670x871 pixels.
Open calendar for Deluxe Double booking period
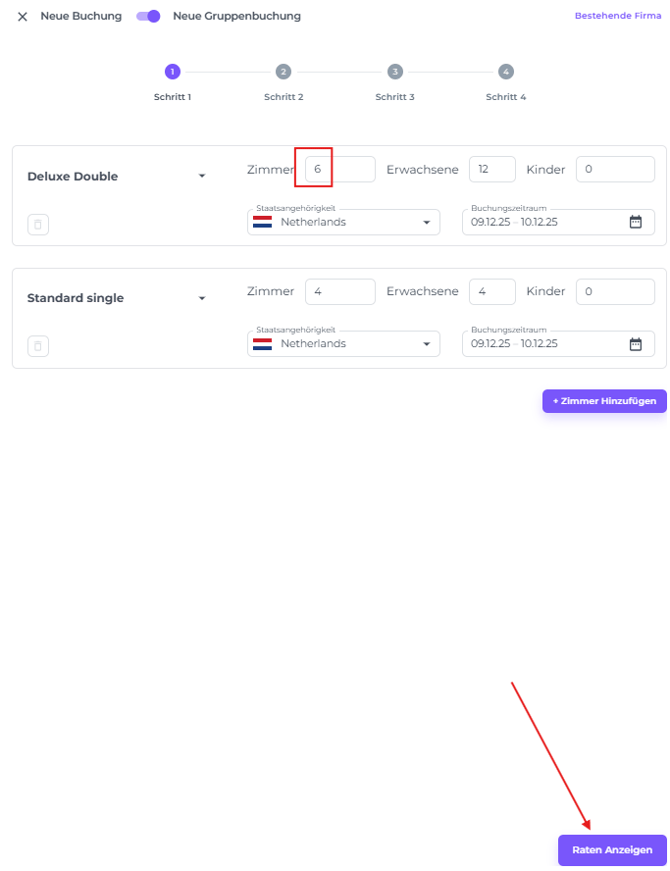pos(635,222)
